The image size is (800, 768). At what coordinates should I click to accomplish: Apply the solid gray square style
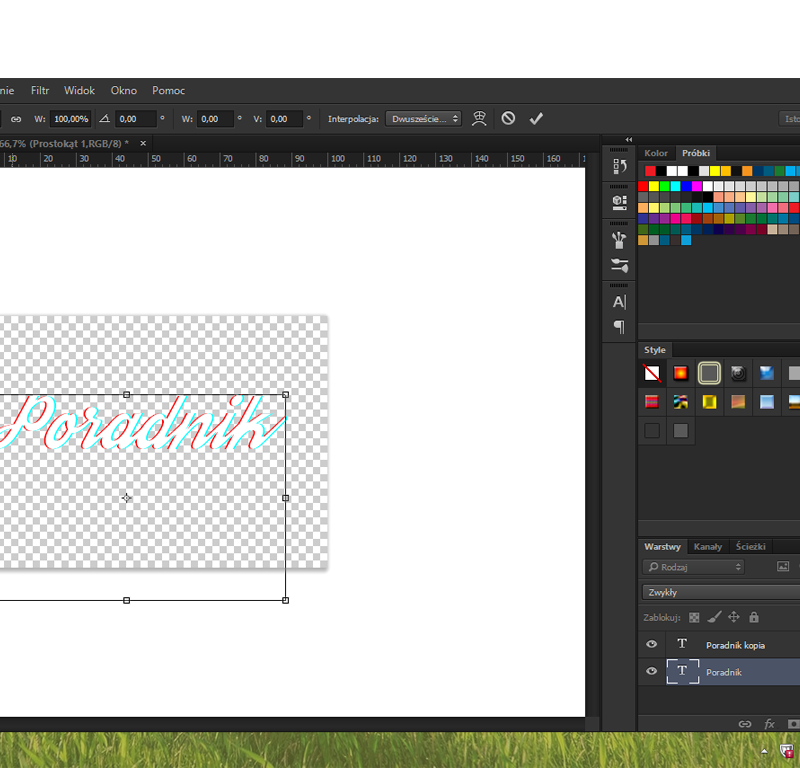680,431
